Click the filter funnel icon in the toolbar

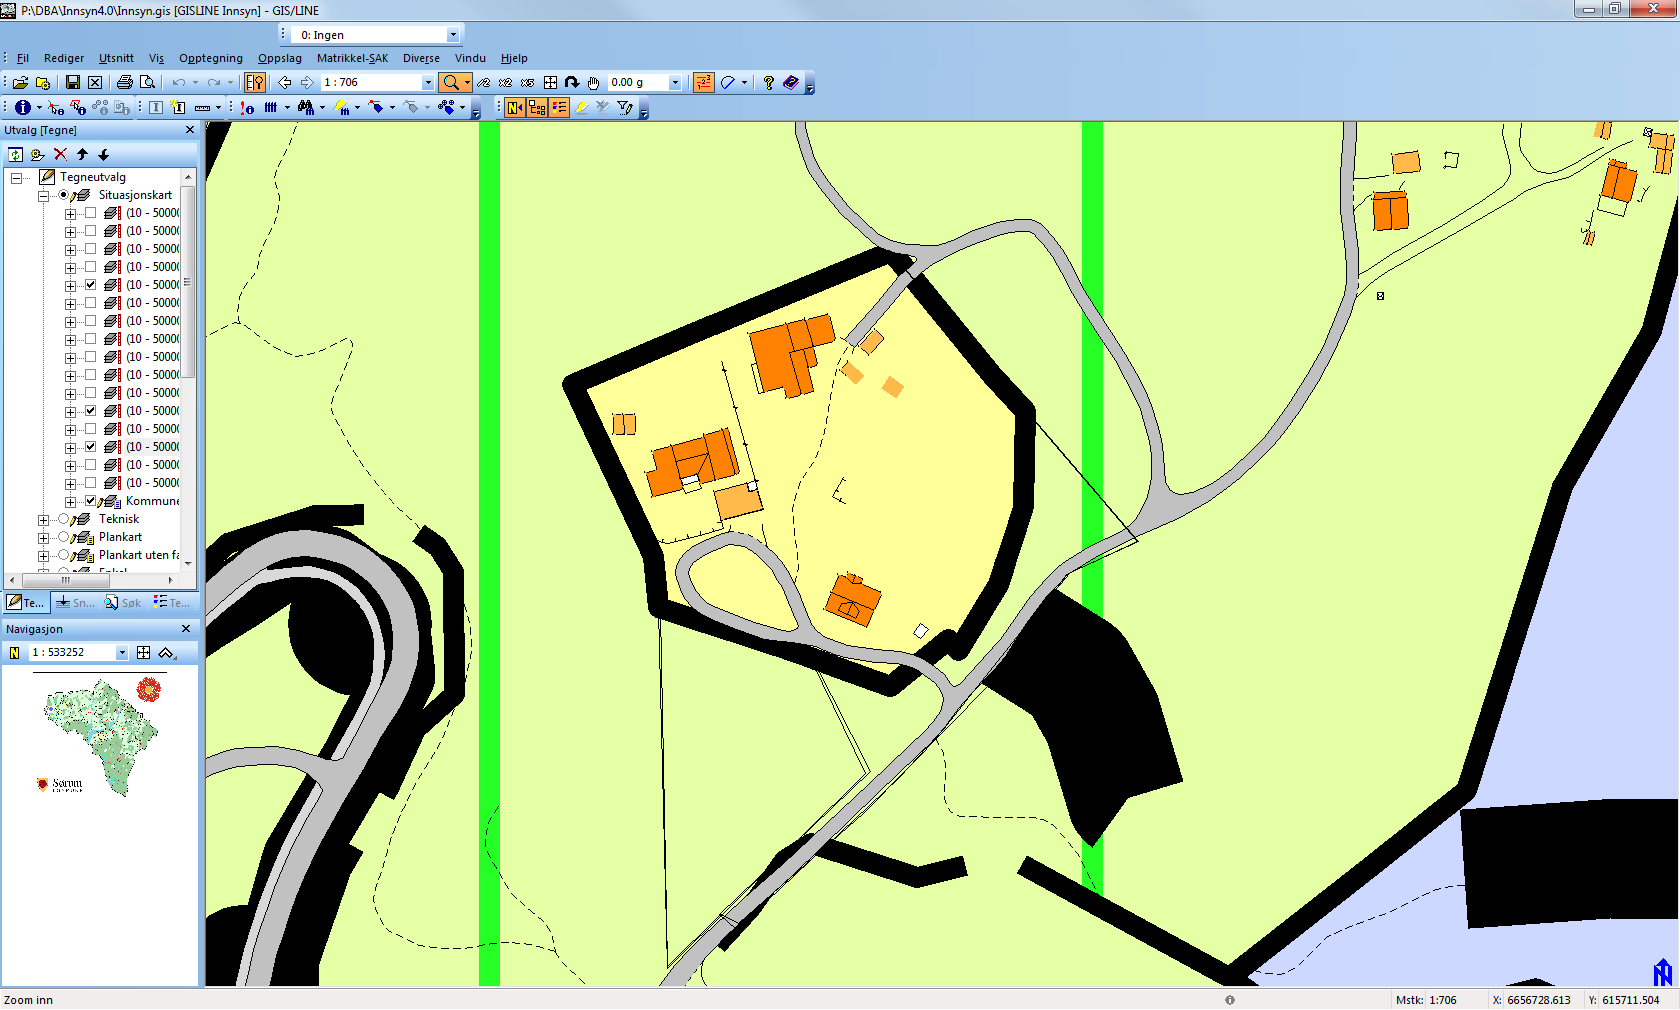(625, 108)
